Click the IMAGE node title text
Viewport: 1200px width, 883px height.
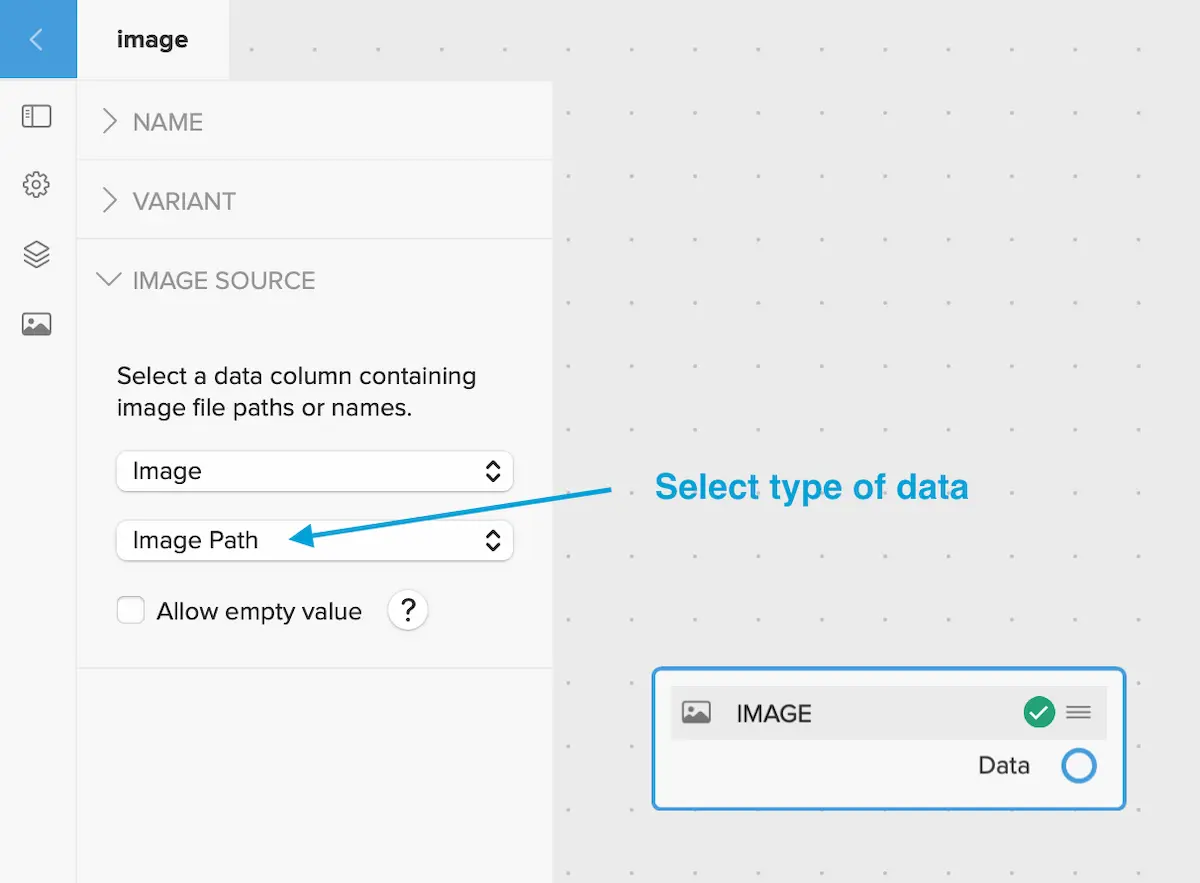774,714
